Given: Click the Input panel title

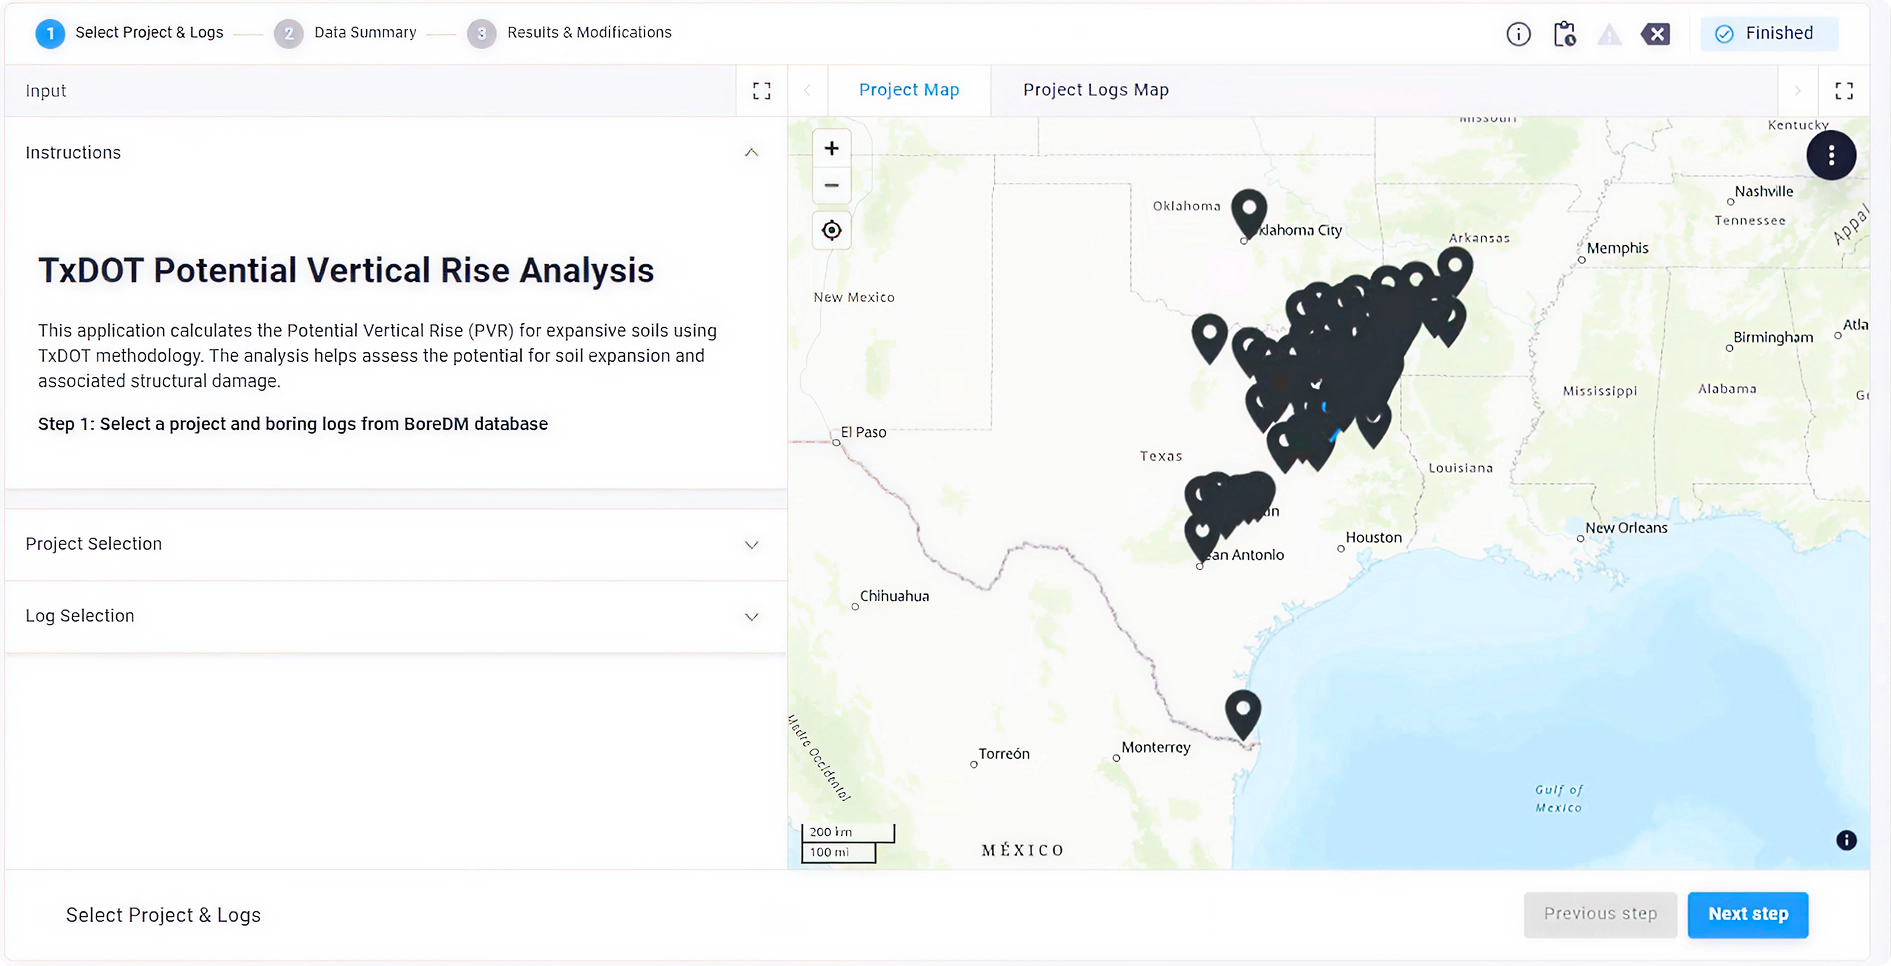Looking at the screenshot, I should (x=46, y=91).
